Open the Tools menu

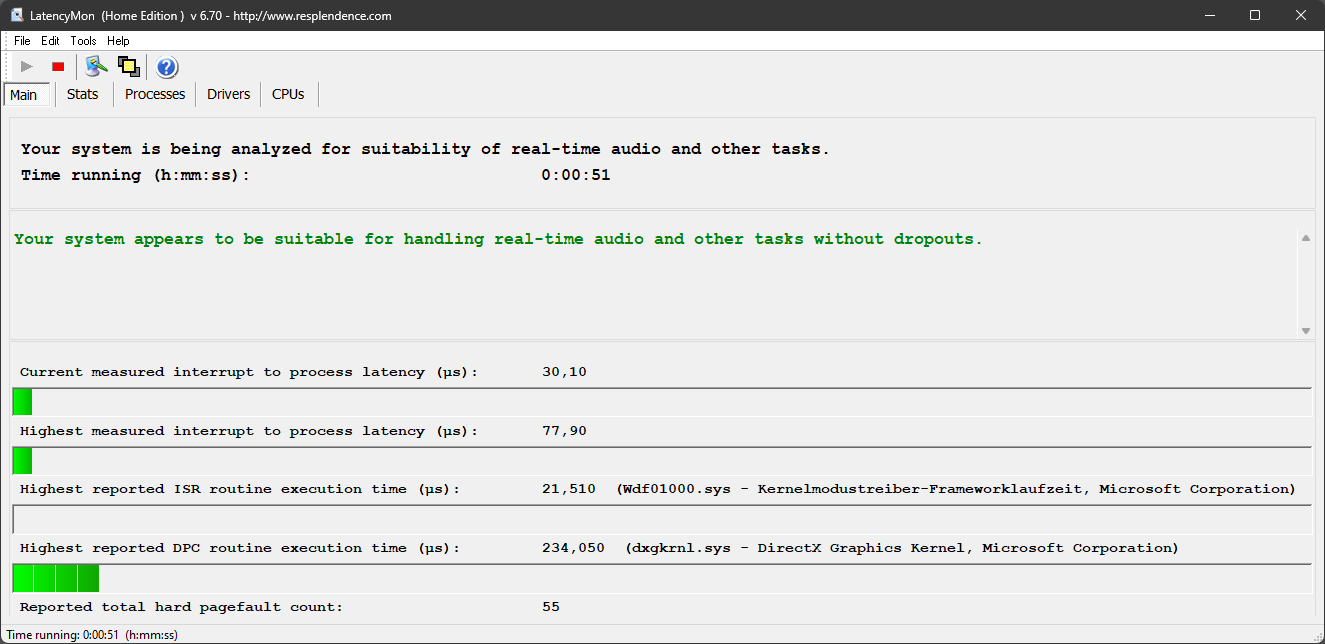click(83, 41)
